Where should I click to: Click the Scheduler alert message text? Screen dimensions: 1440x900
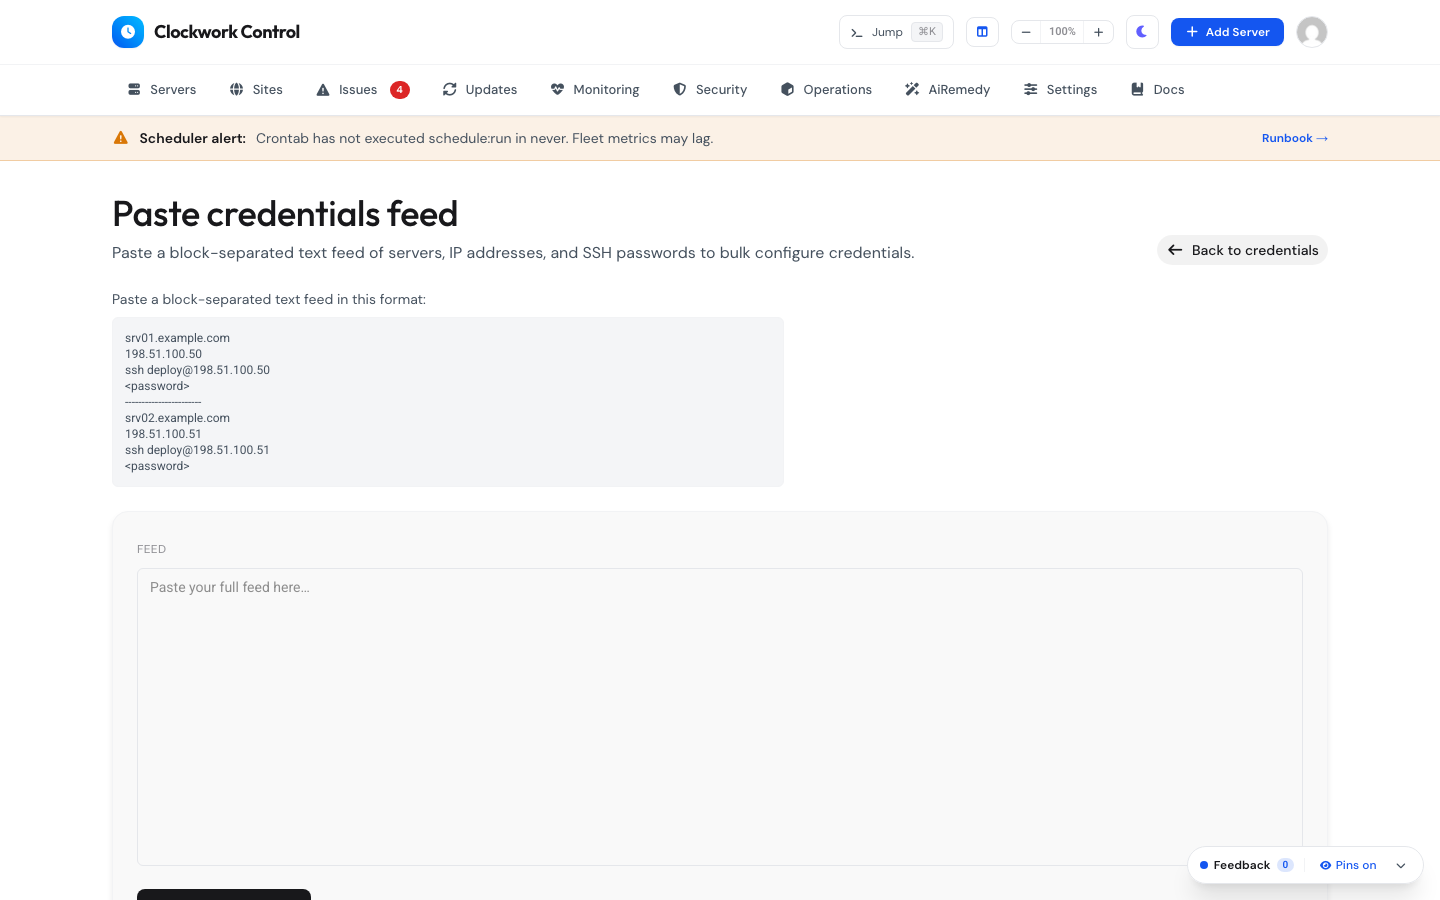coord(484,138)
